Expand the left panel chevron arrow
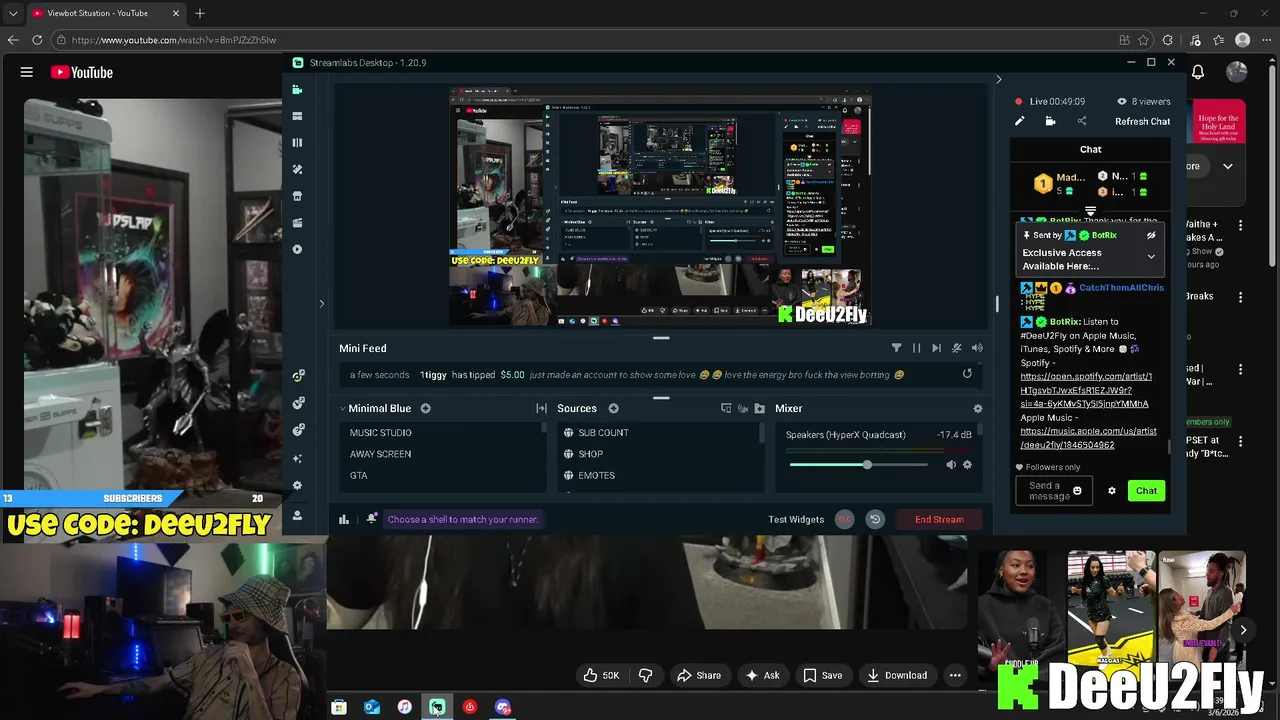Image resolution: width=1280 pixels, height=720 pixels. (x=321, y=303)
